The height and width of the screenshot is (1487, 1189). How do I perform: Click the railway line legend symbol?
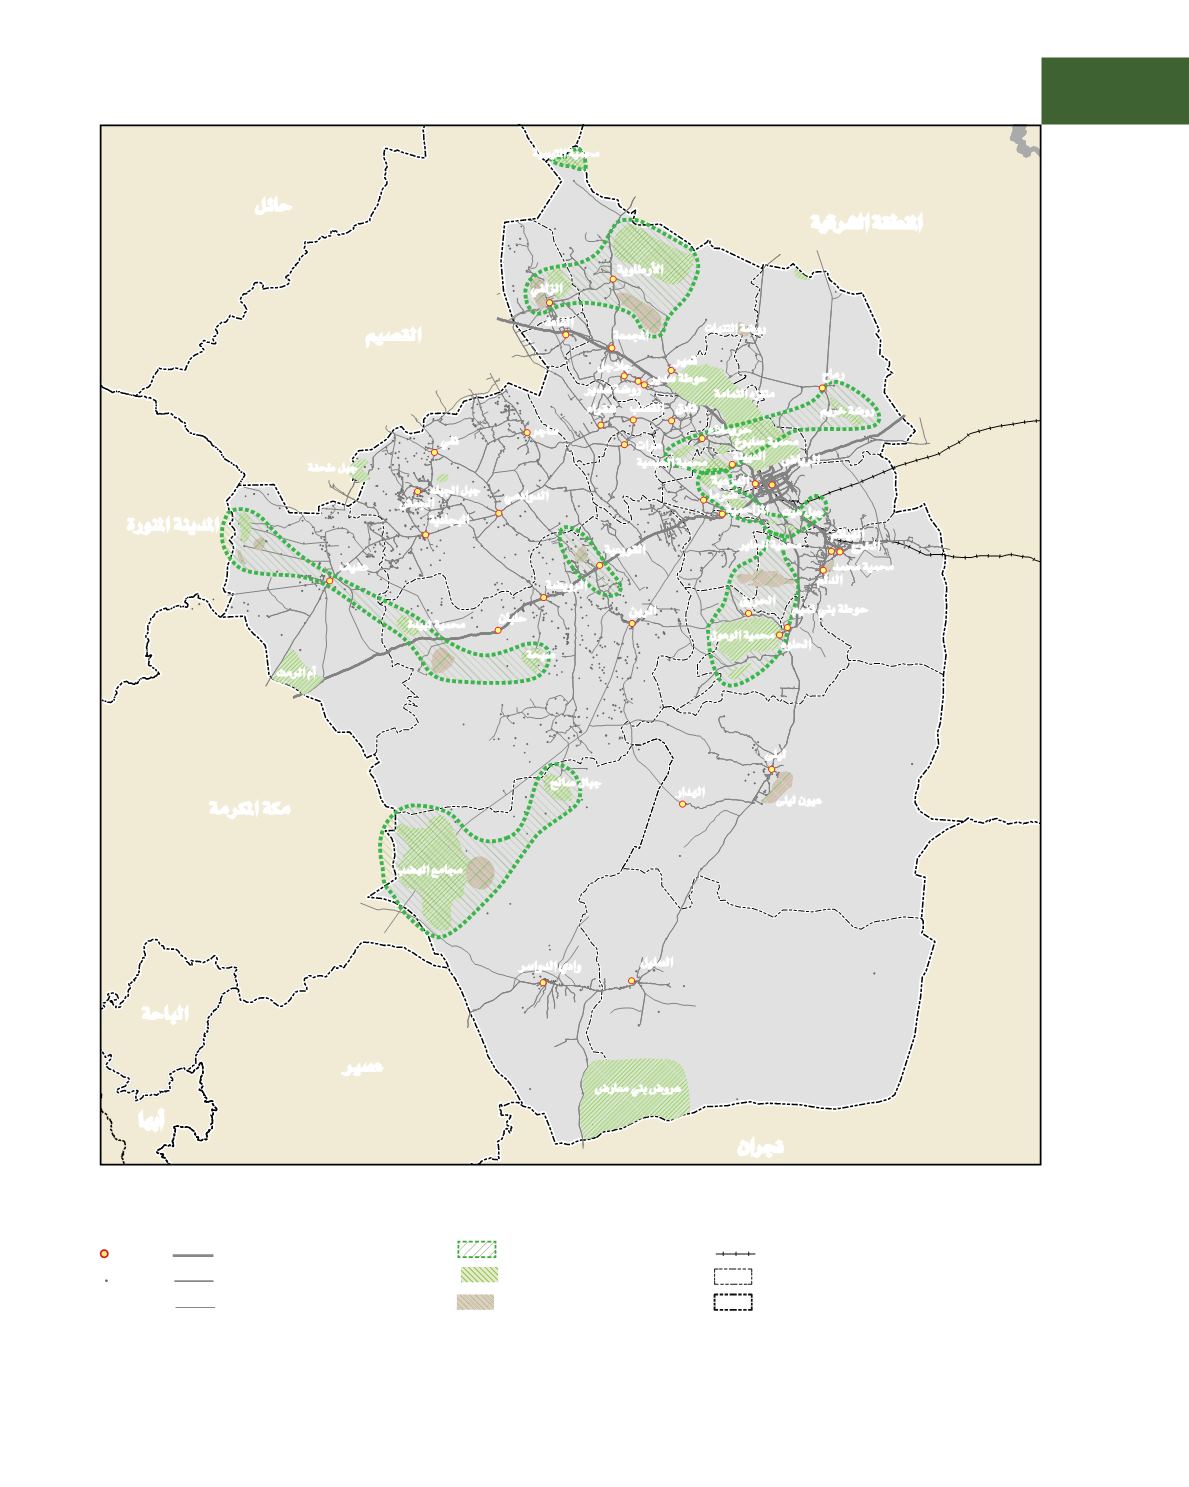point(735,1253)
